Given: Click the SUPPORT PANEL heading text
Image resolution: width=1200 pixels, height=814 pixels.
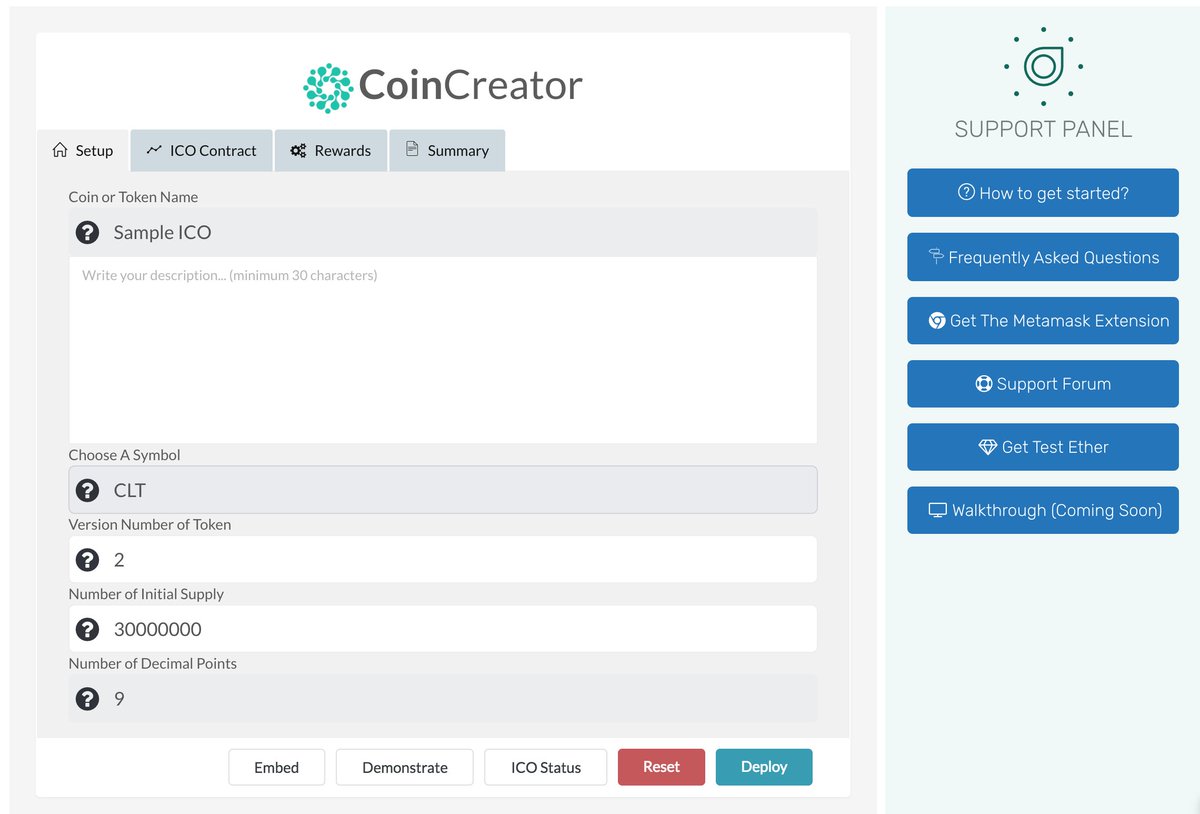Looking at the screenshot, I should tap(1043, 129).
